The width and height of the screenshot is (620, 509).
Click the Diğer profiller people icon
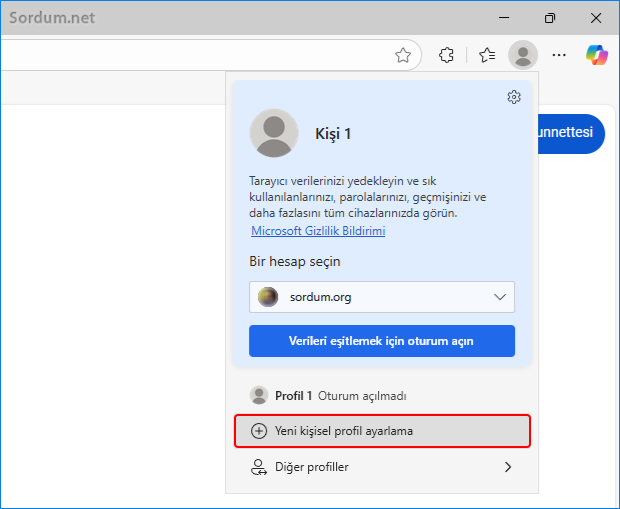(x=259, y=467)
